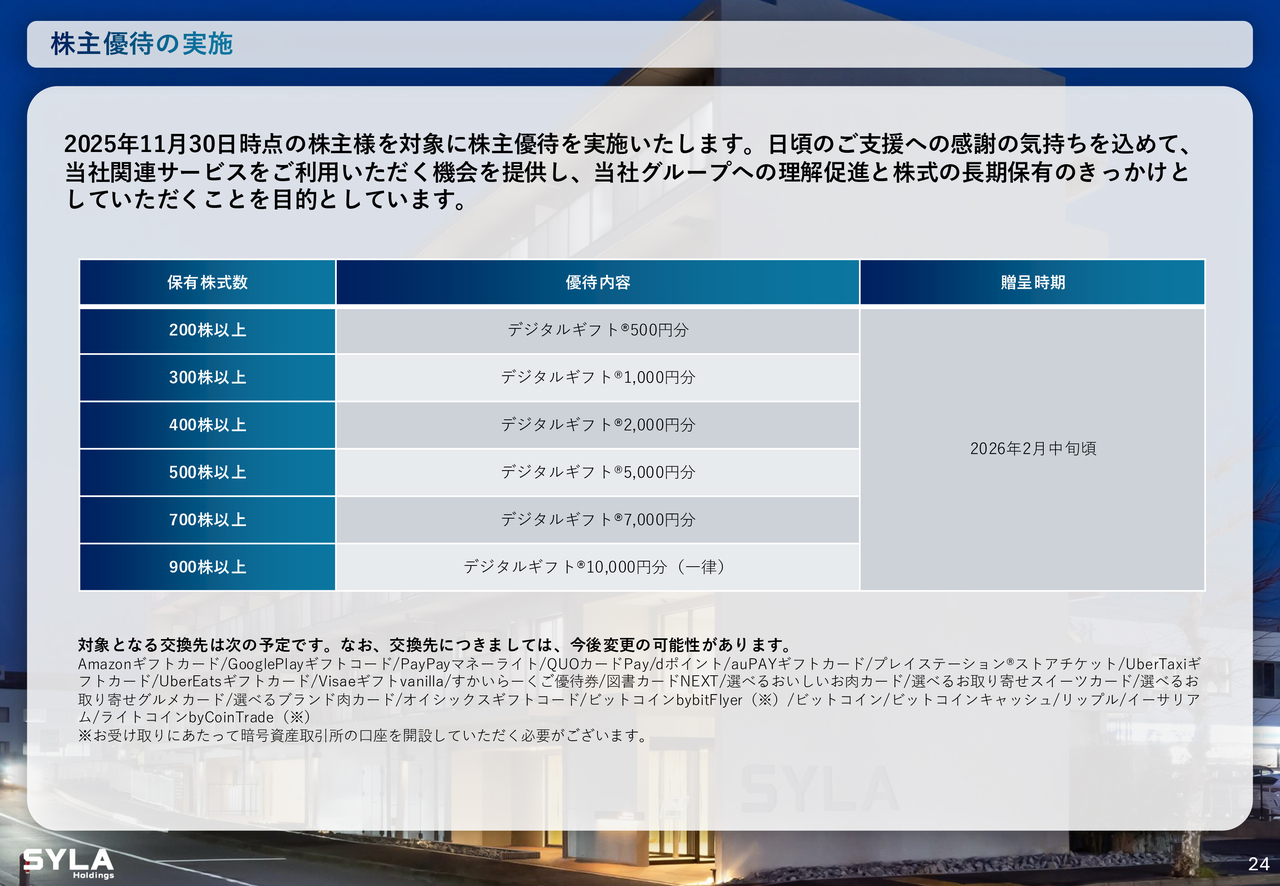Click the SYLA Holdings logo
This screenshot has width=1280, height=886.
click(x=68, y=863)
